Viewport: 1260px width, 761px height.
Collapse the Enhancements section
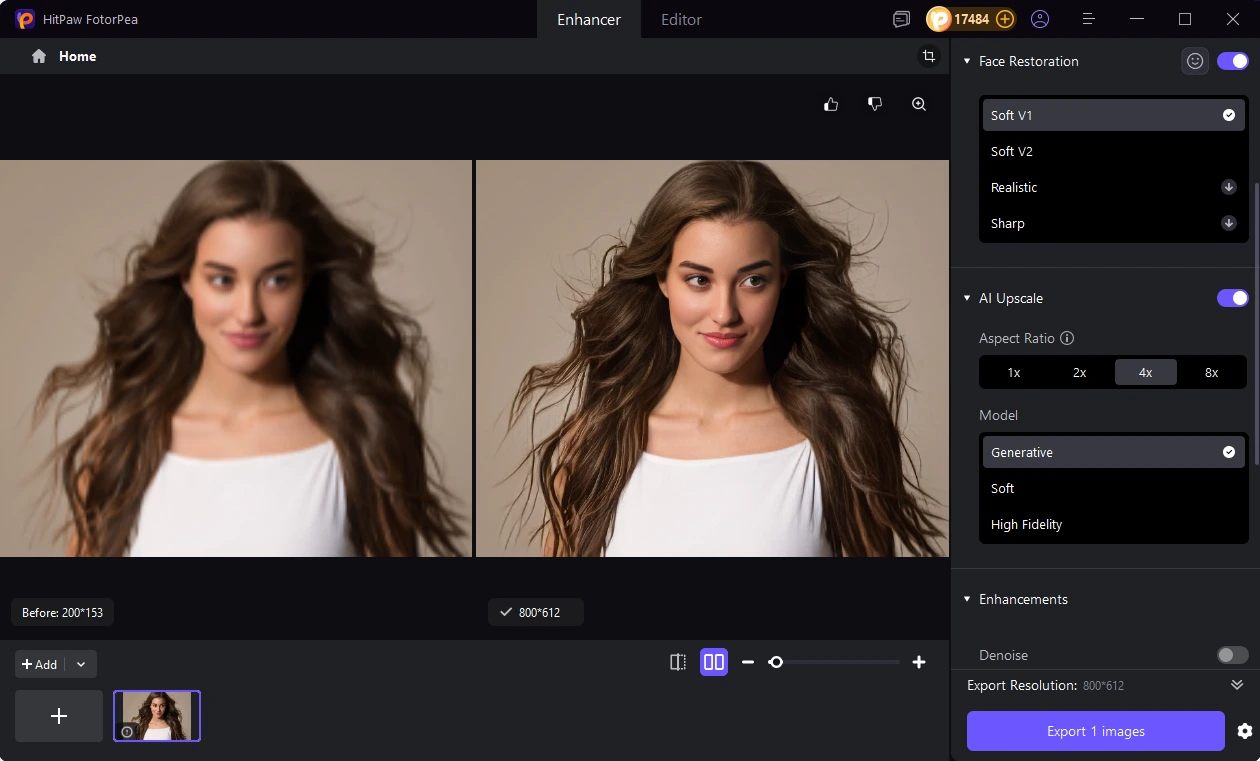966,598
